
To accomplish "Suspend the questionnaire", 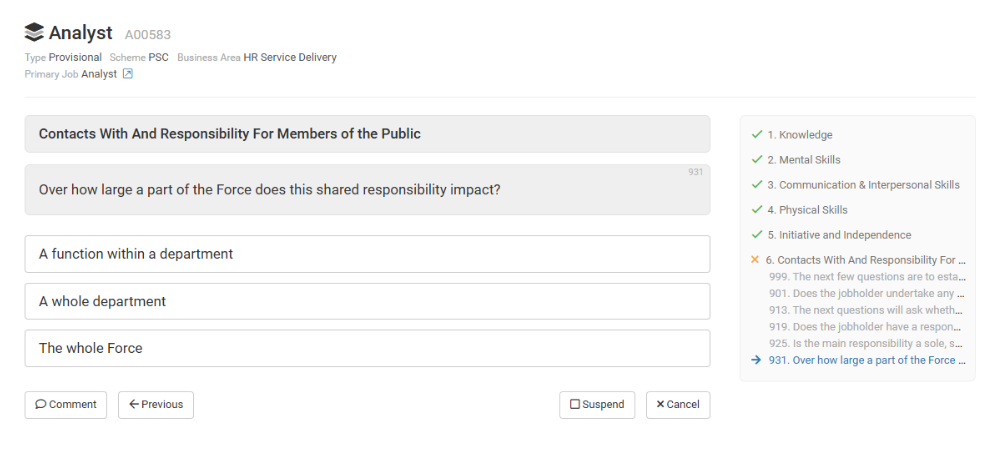I will 597,405.
